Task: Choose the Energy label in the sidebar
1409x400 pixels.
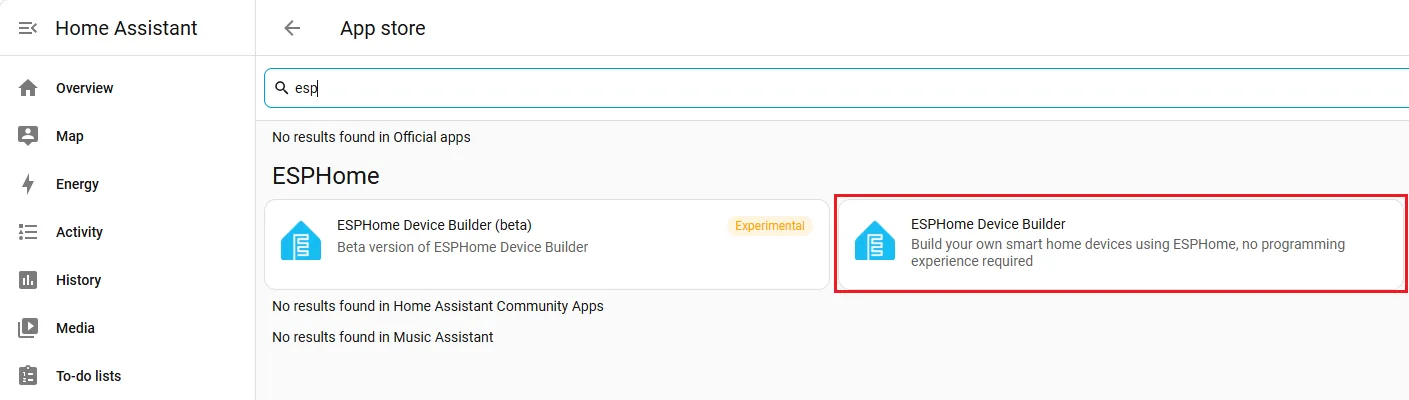Action: click(x=78, y=184)
